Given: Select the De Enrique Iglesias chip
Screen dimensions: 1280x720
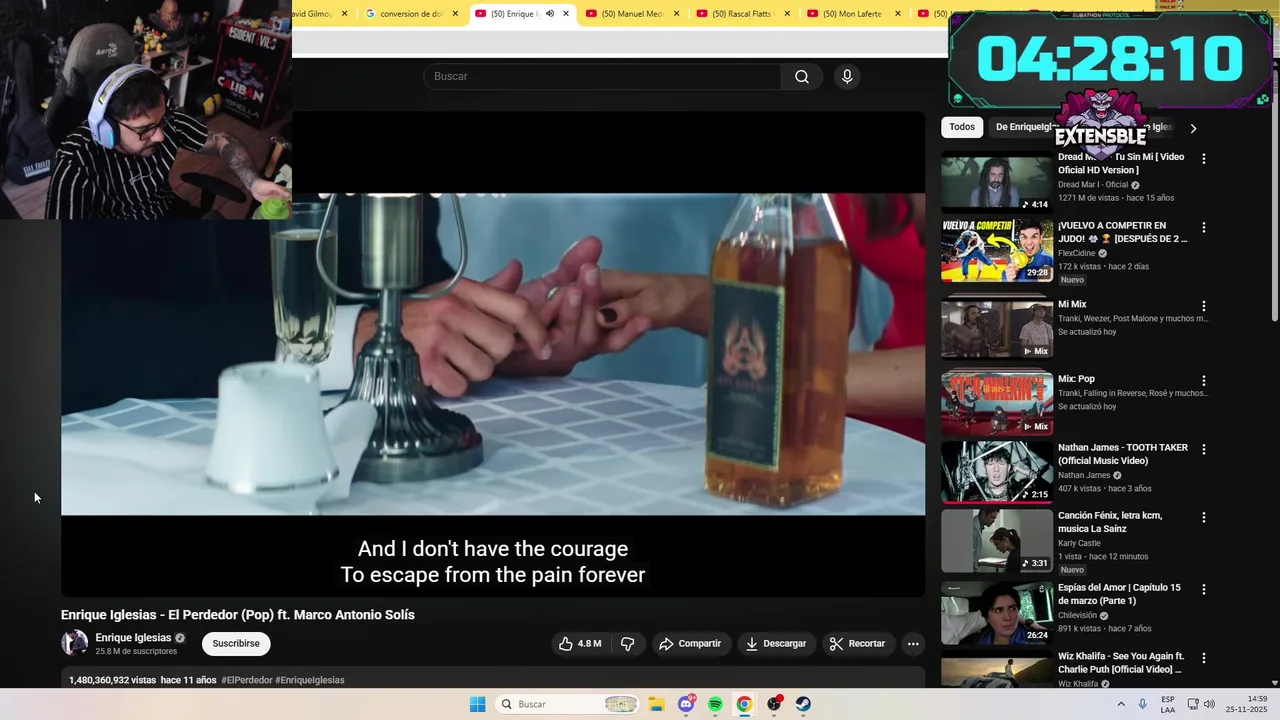Looking at the screenshot, I should pyautogui.click(x=1027, y=127).
